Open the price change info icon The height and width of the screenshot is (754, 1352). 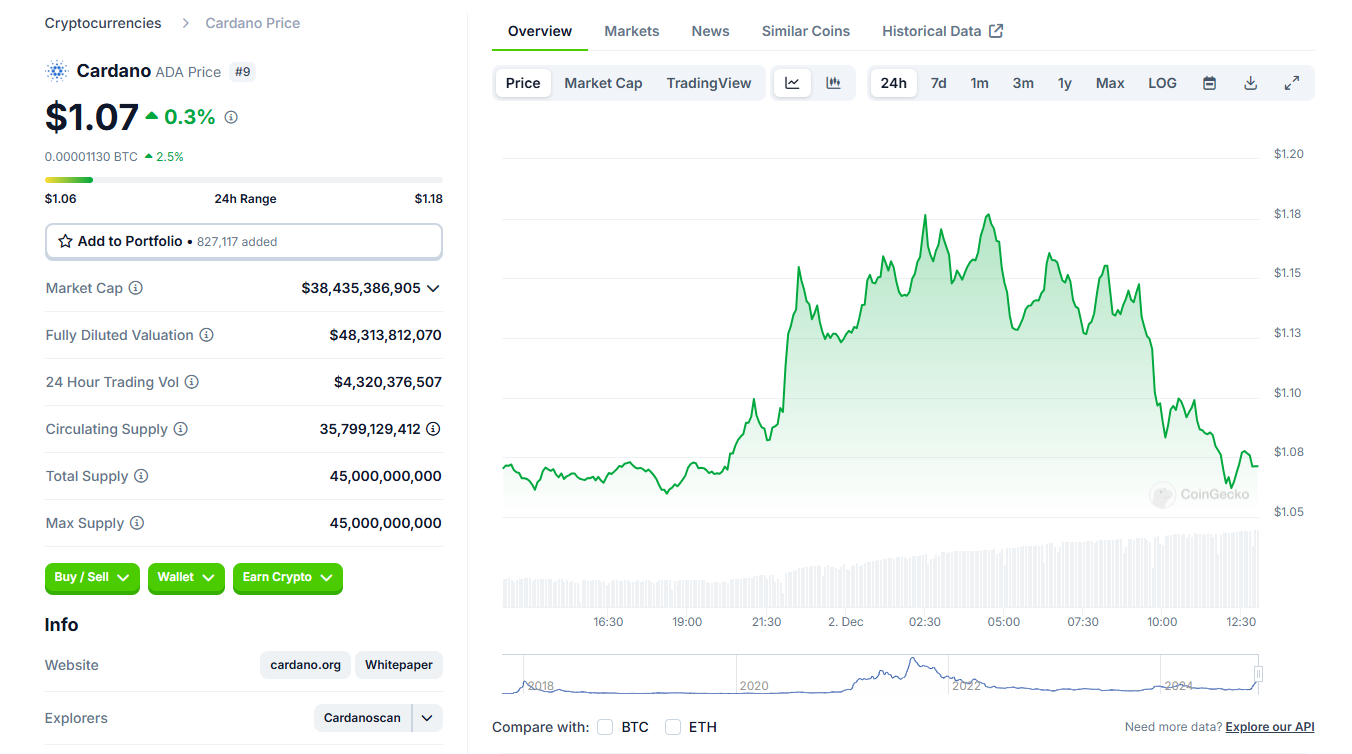click(x=231, y=117)
